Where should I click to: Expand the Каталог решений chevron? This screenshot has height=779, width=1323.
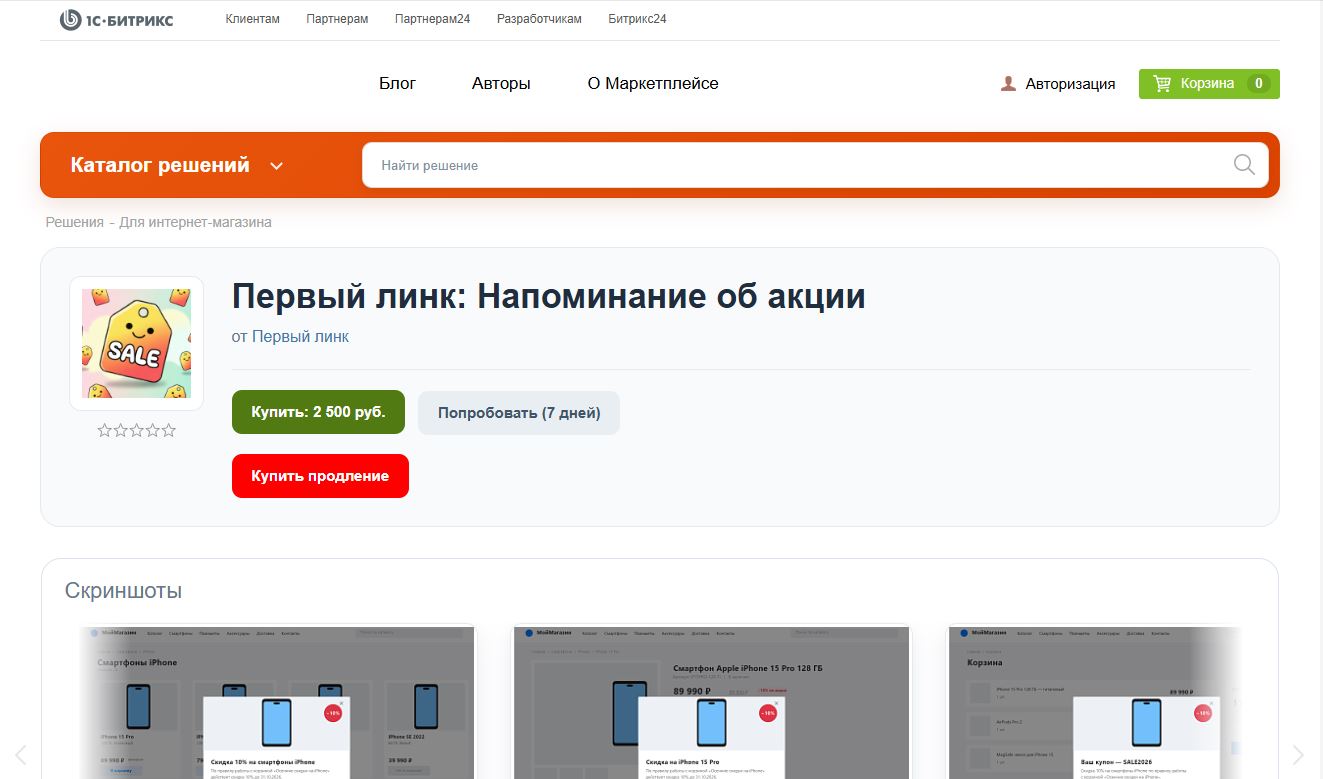(x=277, y=166)
